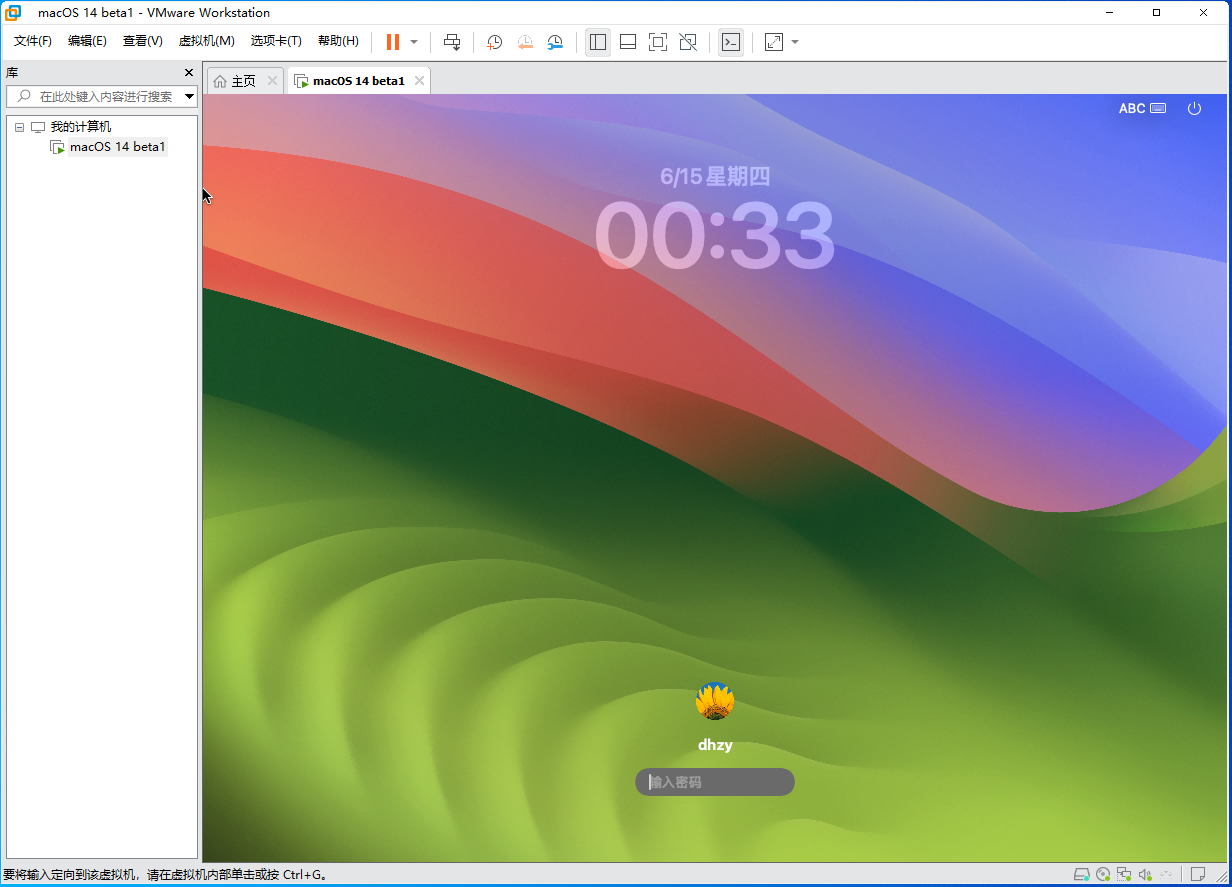1232x887 pixels.
Task: Open the display stretch options dropdown
Action: coord(795,42)
